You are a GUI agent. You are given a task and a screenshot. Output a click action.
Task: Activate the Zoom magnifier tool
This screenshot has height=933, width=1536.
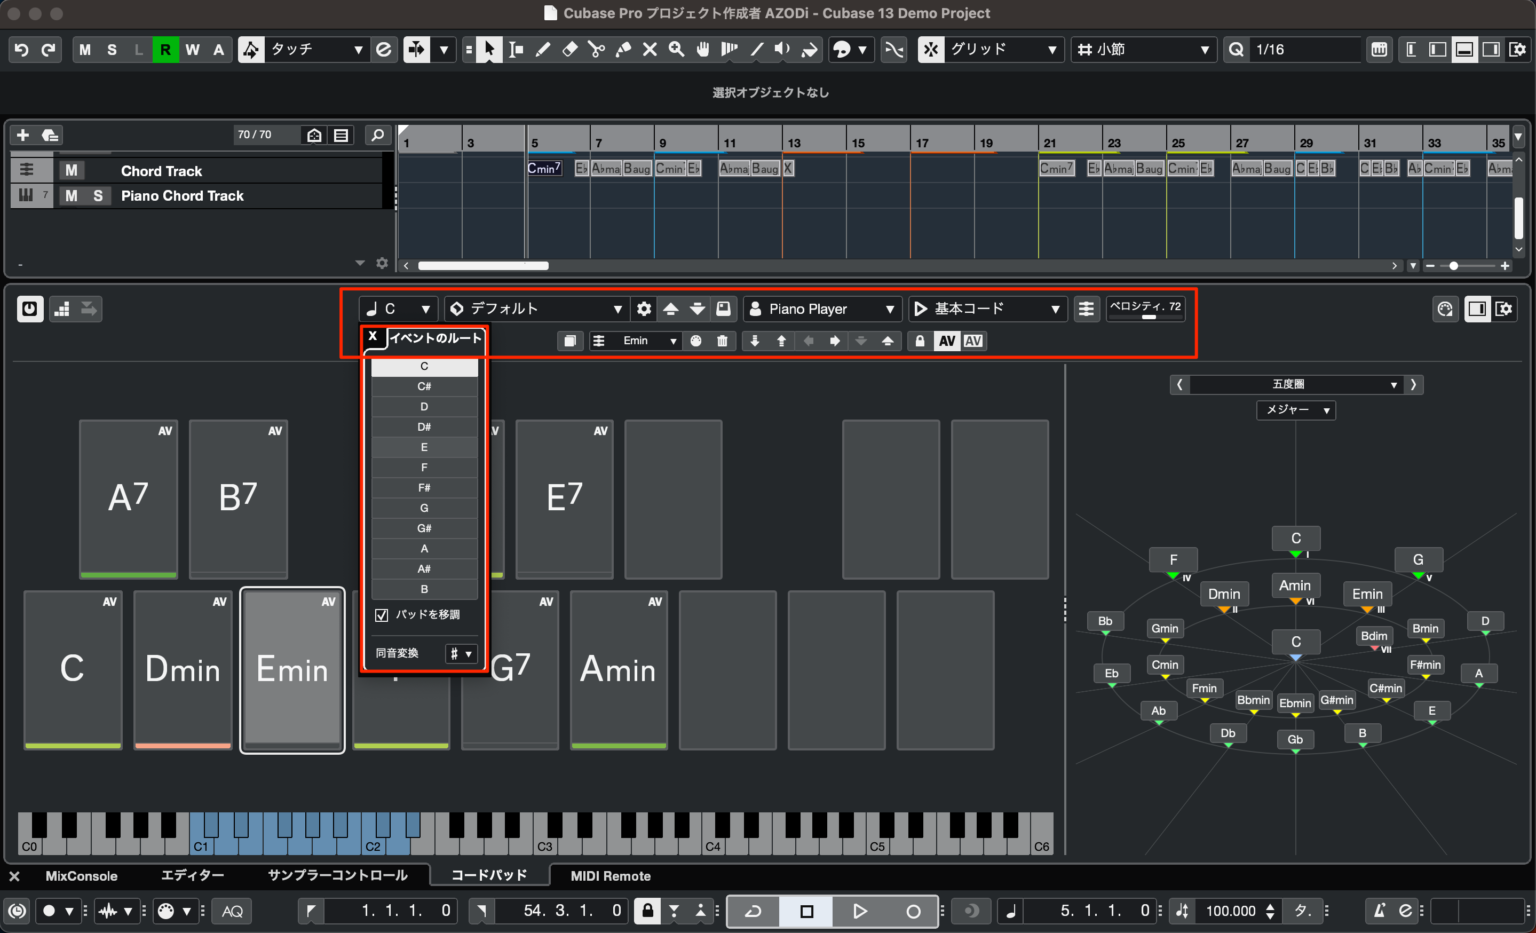pos(676,49)
